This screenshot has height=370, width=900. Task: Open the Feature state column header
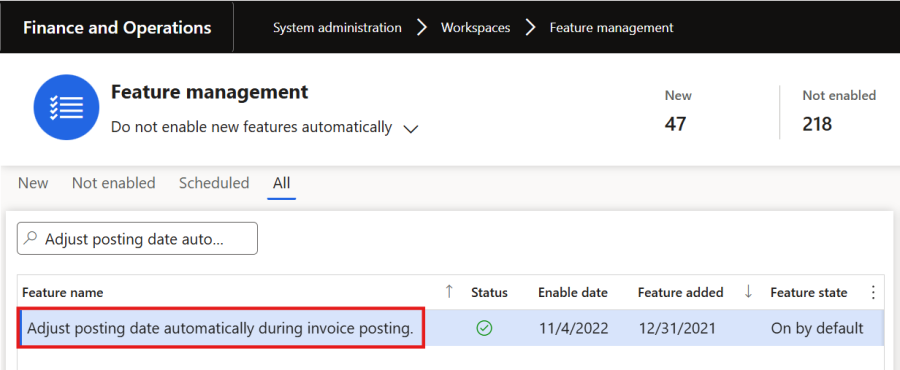[x=809, y=293]
